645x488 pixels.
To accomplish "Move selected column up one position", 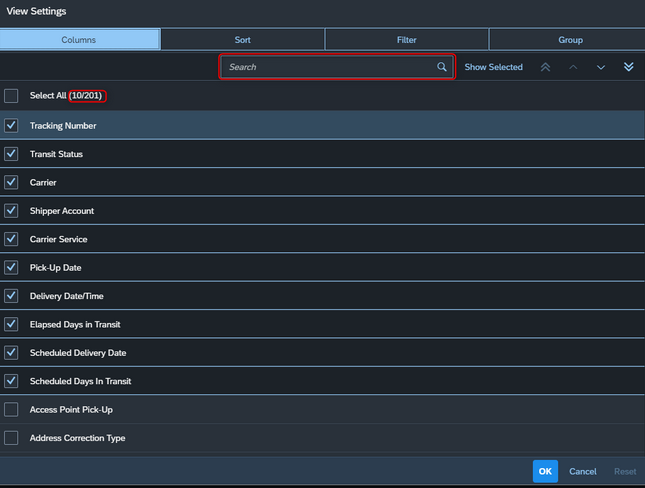I will (573, 67).
